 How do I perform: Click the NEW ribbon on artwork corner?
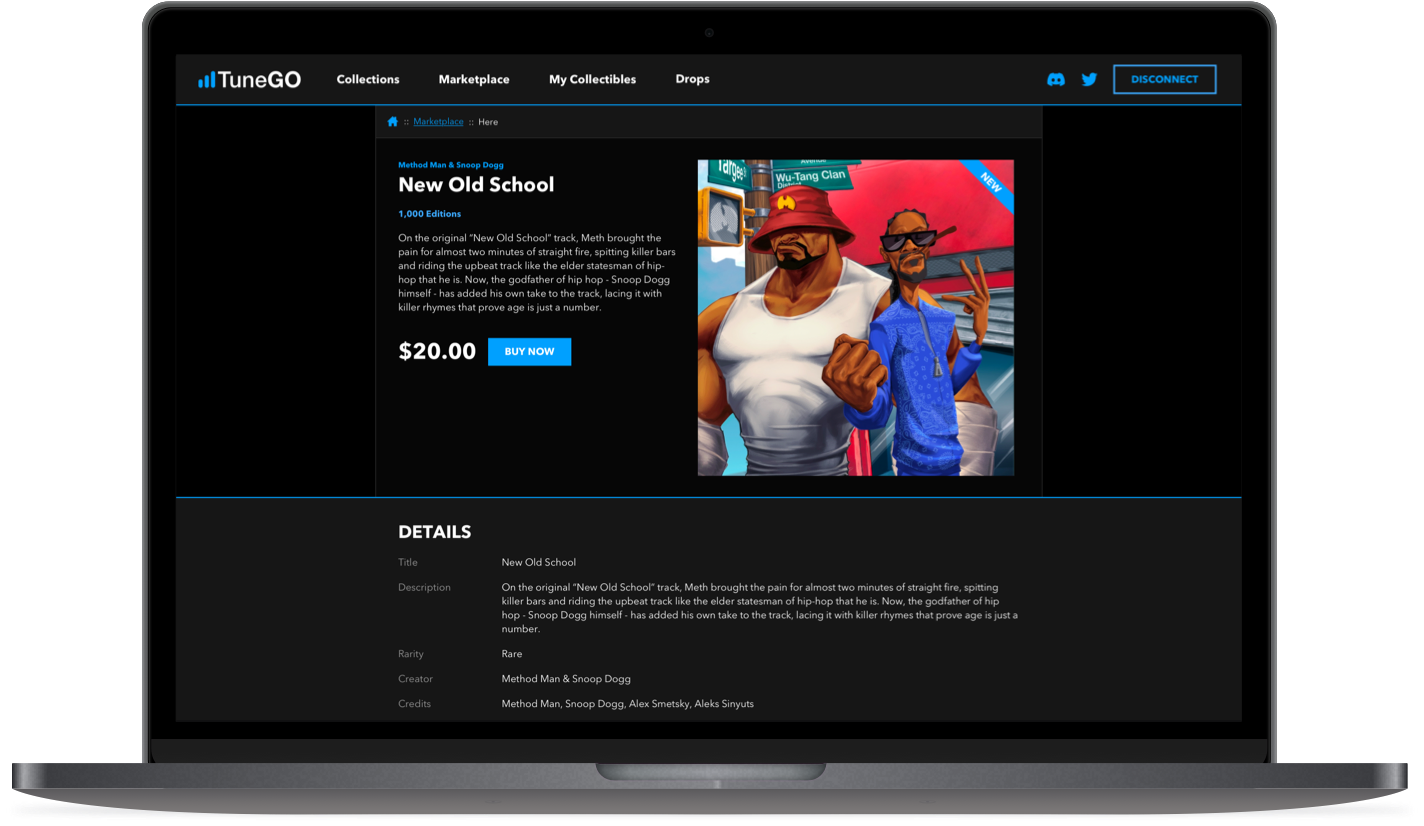(x=990, y=182)
